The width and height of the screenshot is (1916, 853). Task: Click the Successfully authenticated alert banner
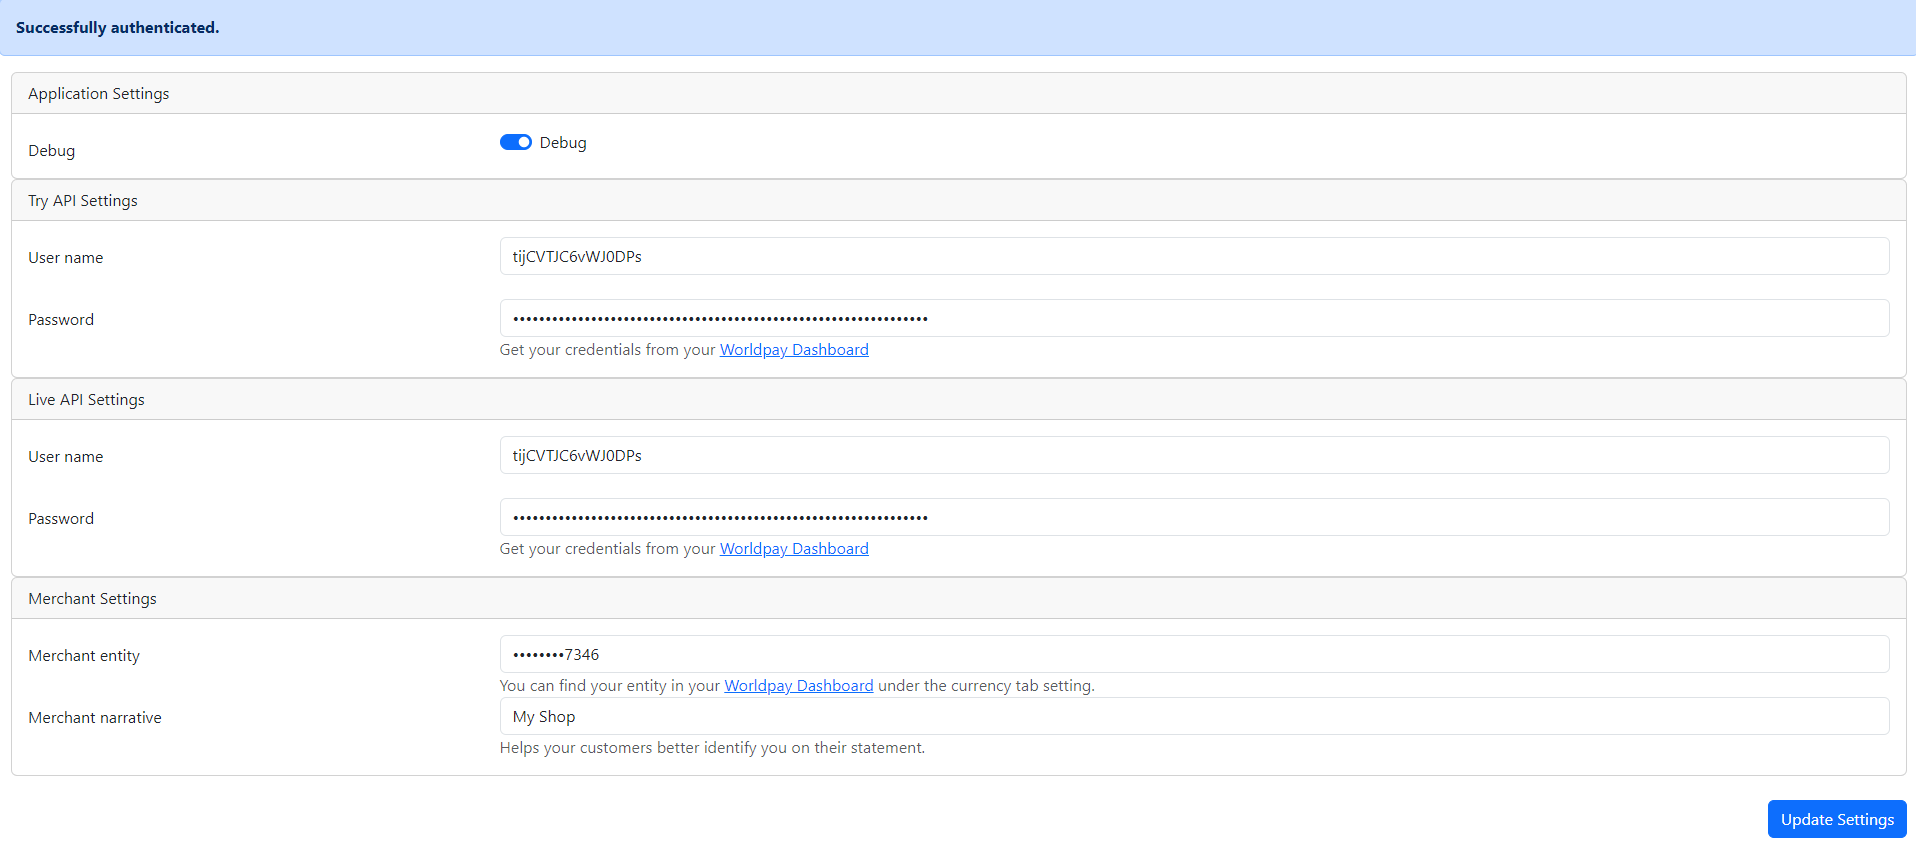pyautogui.click(x=117, y=28)
